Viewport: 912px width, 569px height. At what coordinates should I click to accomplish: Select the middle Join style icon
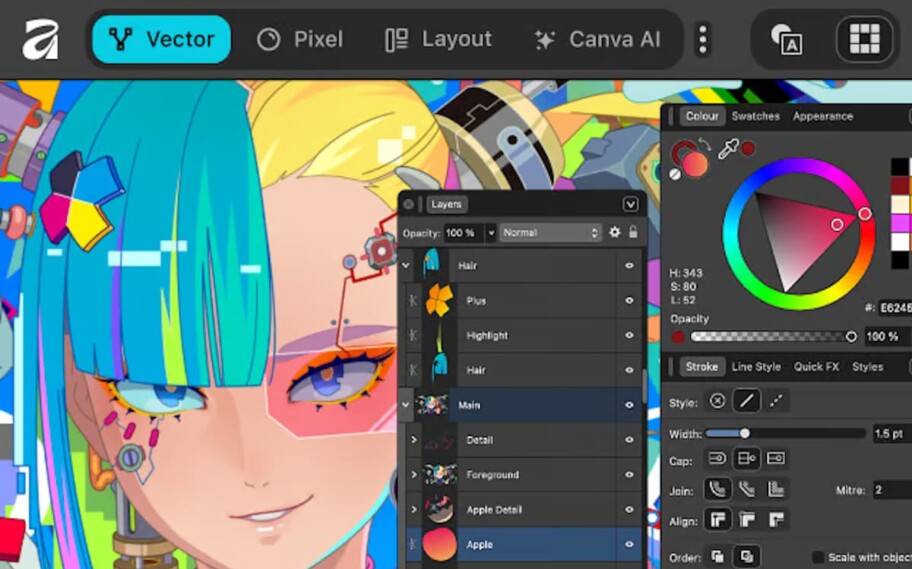click(746, 489)
